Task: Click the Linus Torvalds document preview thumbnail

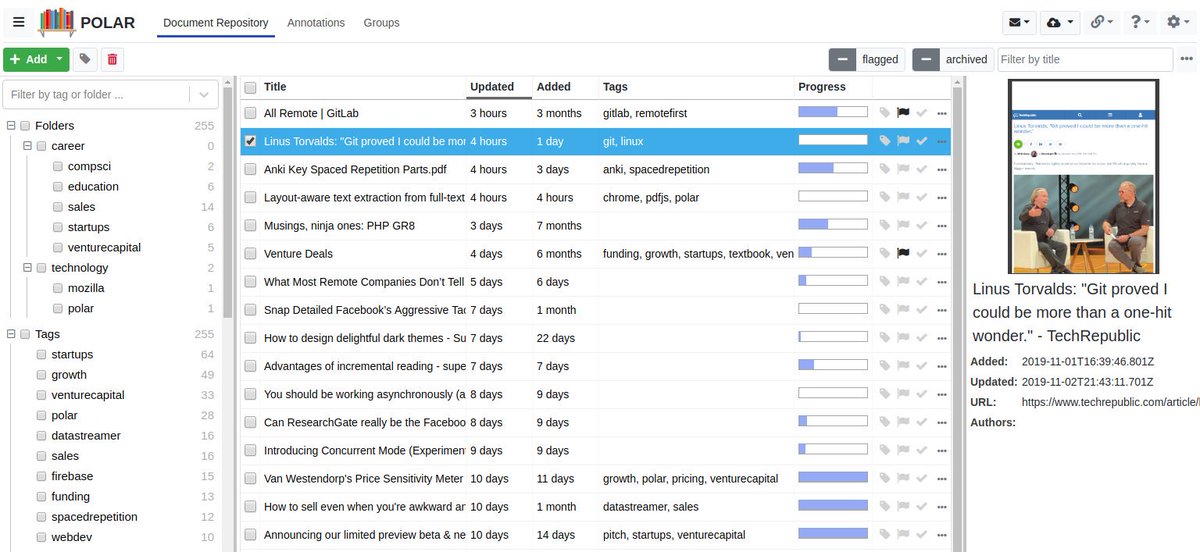Action: (x=1083, y=177)
